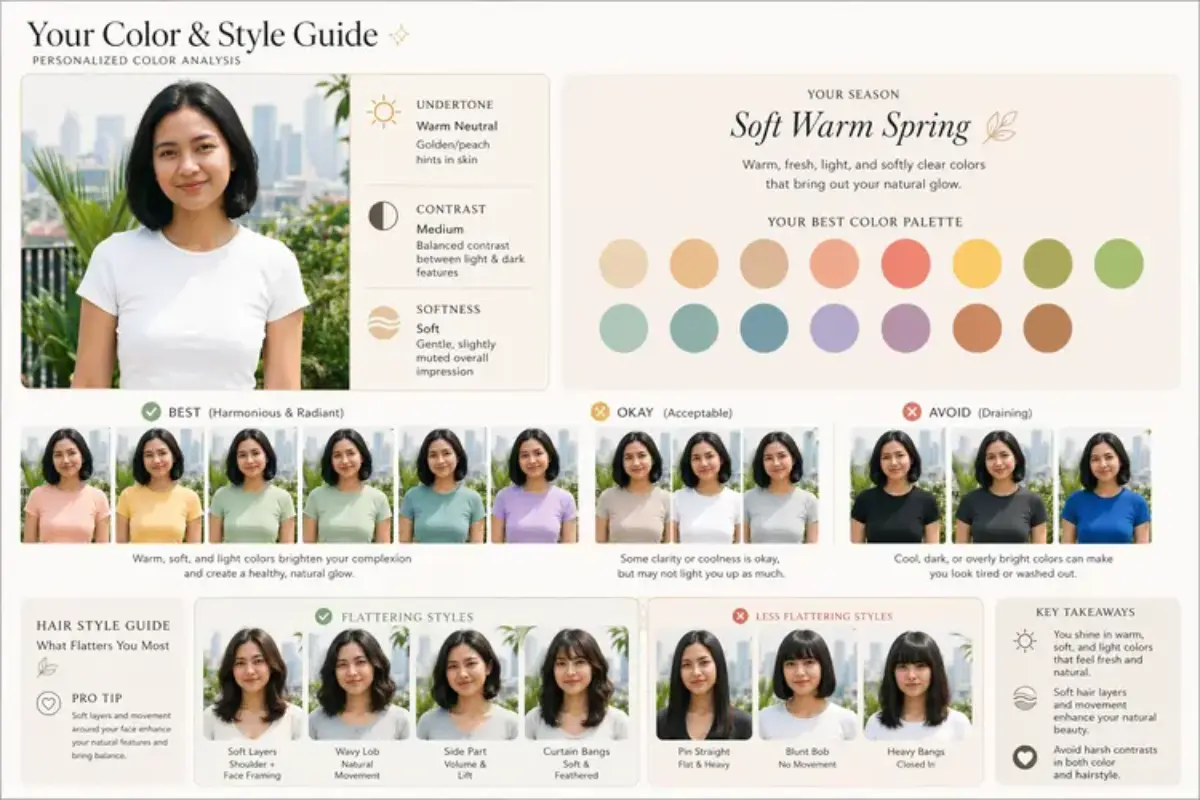Screen dimensions: 1200x800
Task: Pick the light green swatch ending the top row
Action: pyautogui.click(x=1118, y=264)
